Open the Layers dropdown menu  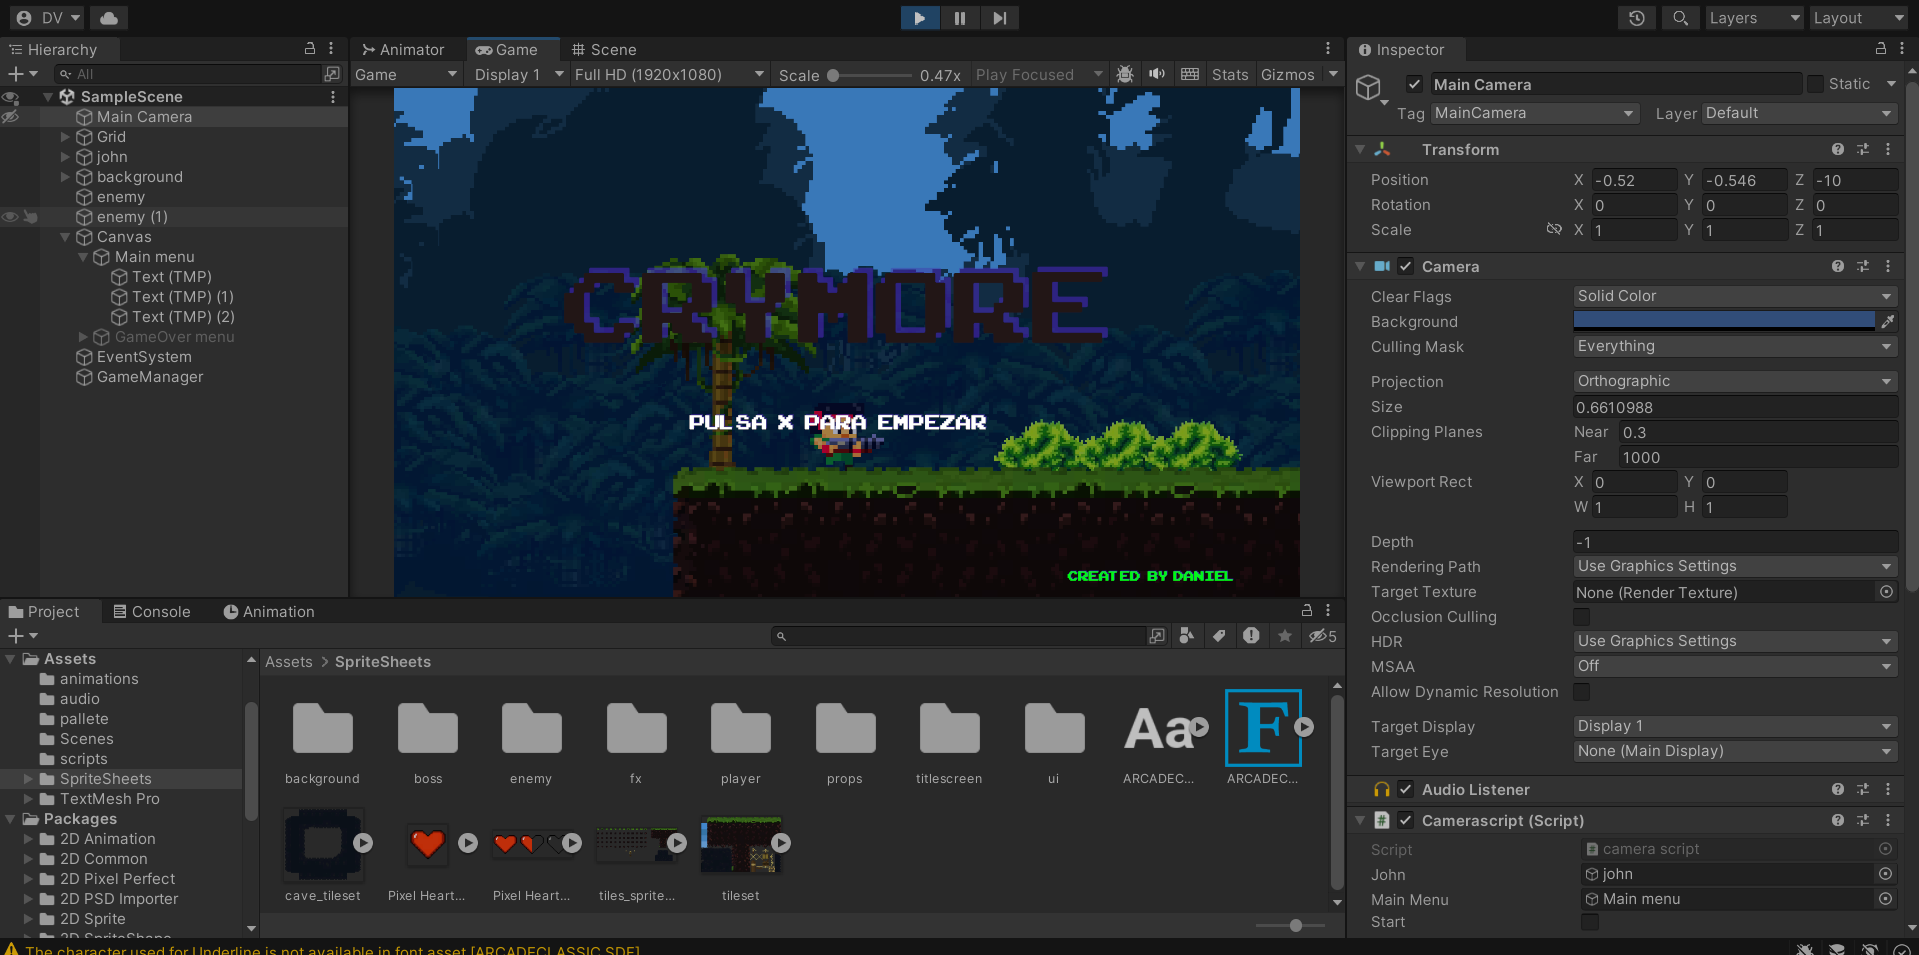click(x=1754, y=18)
